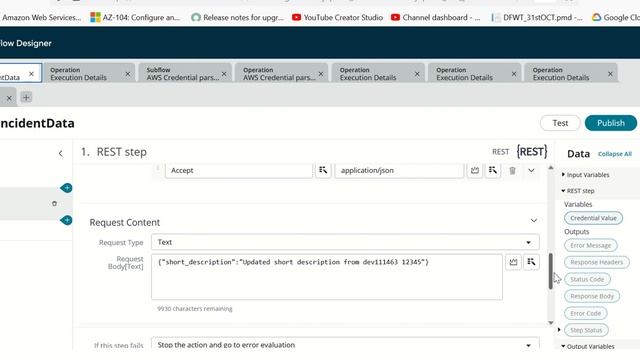Image resolution: width=640 pixels, height=360 pixels.
Task: Click the '9930 characters remaining' text
Action: [x=195, y=309]
